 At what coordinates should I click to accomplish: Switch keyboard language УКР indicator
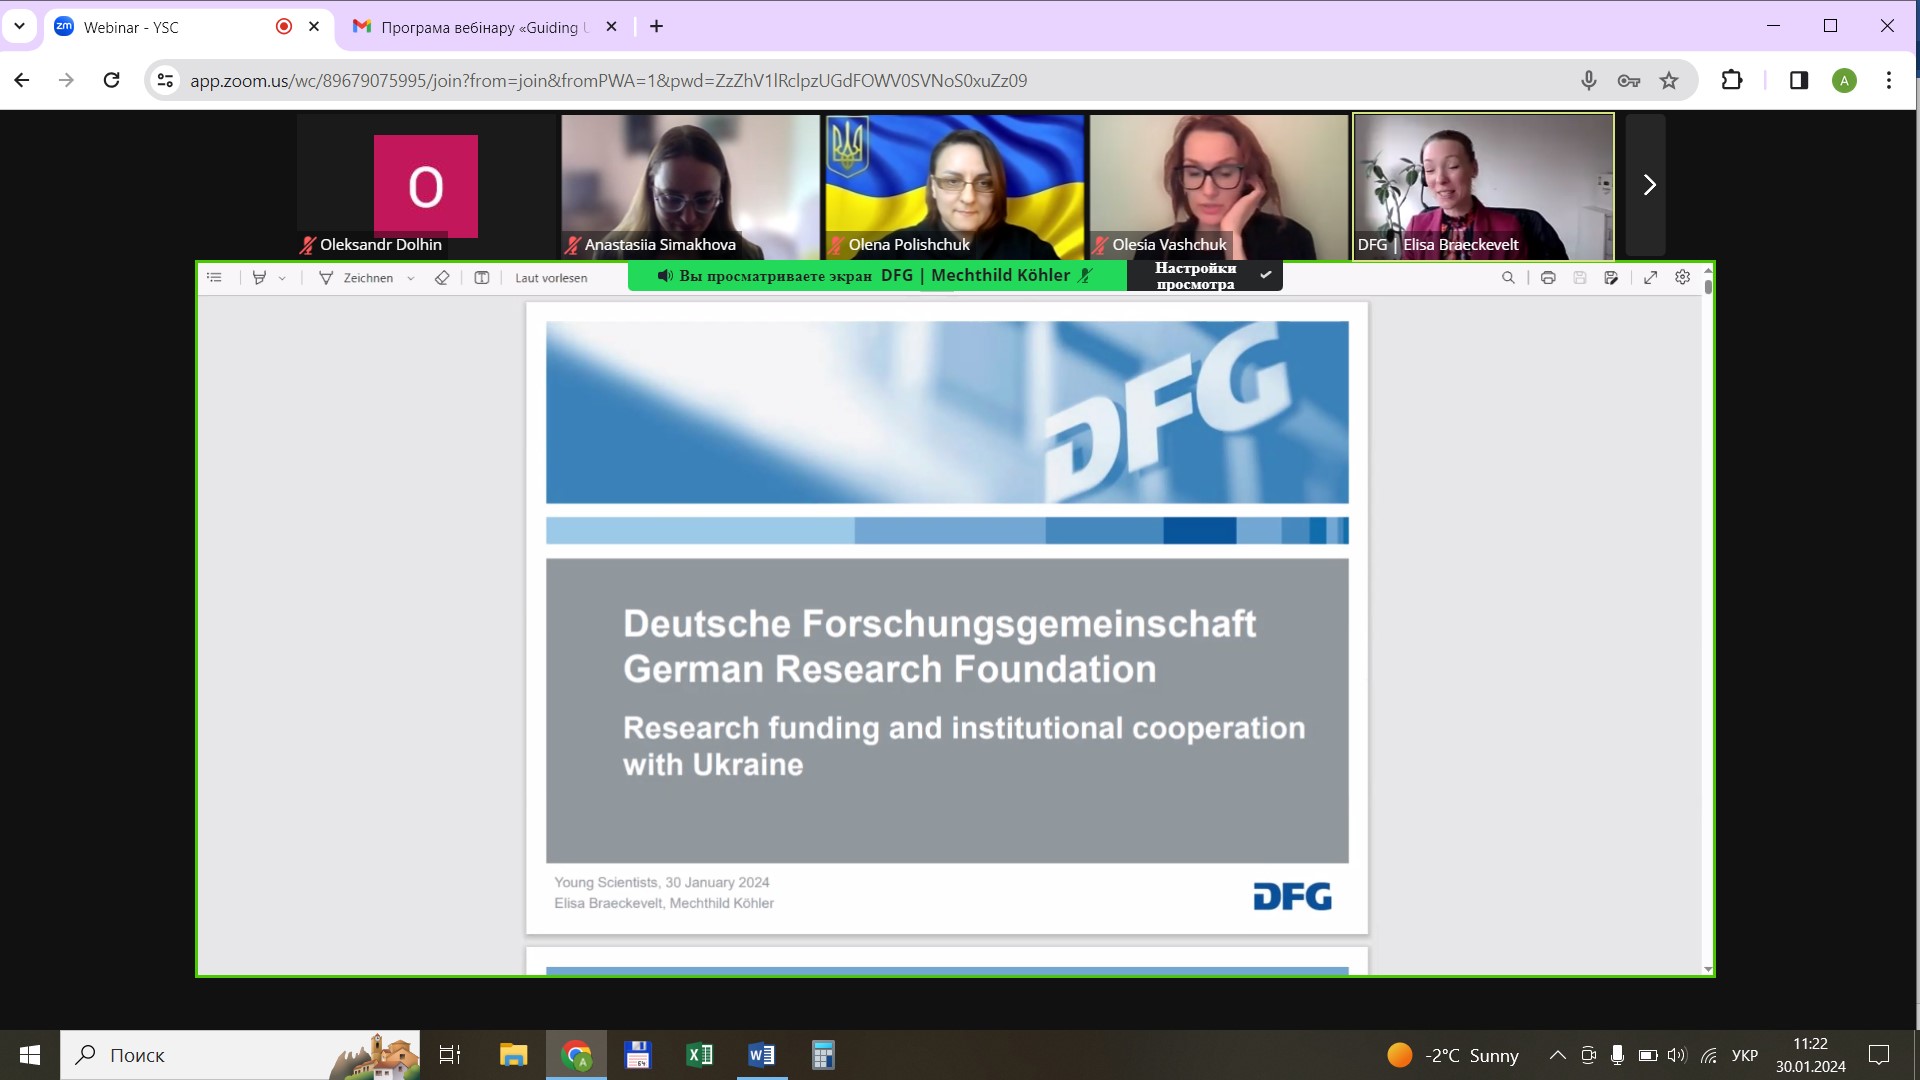tap(1745, 1055)
